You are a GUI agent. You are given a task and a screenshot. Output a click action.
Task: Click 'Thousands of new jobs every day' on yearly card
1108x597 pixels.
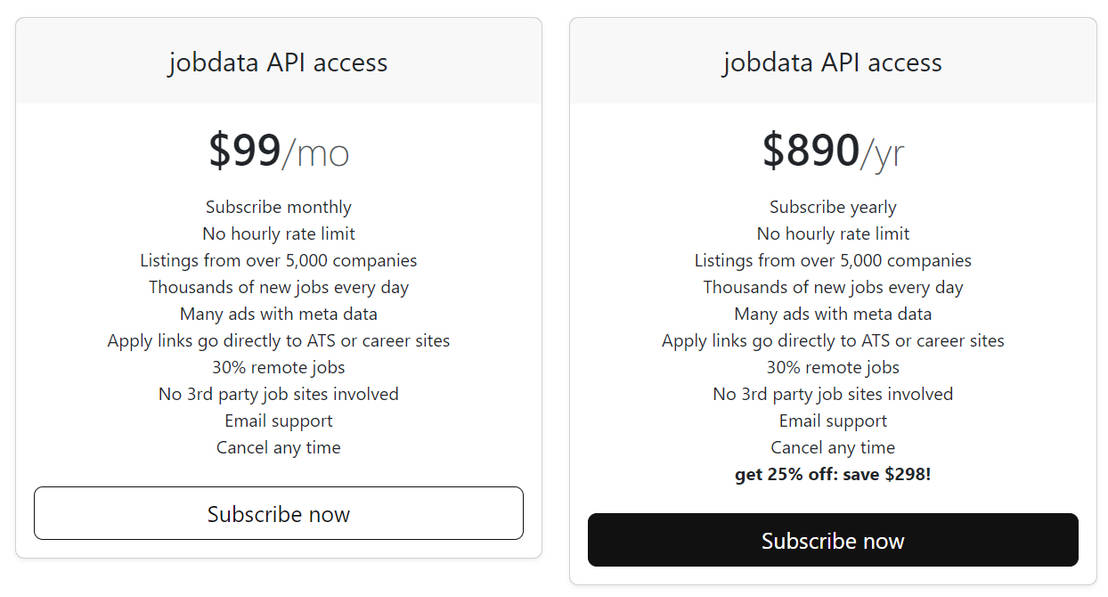833,287
